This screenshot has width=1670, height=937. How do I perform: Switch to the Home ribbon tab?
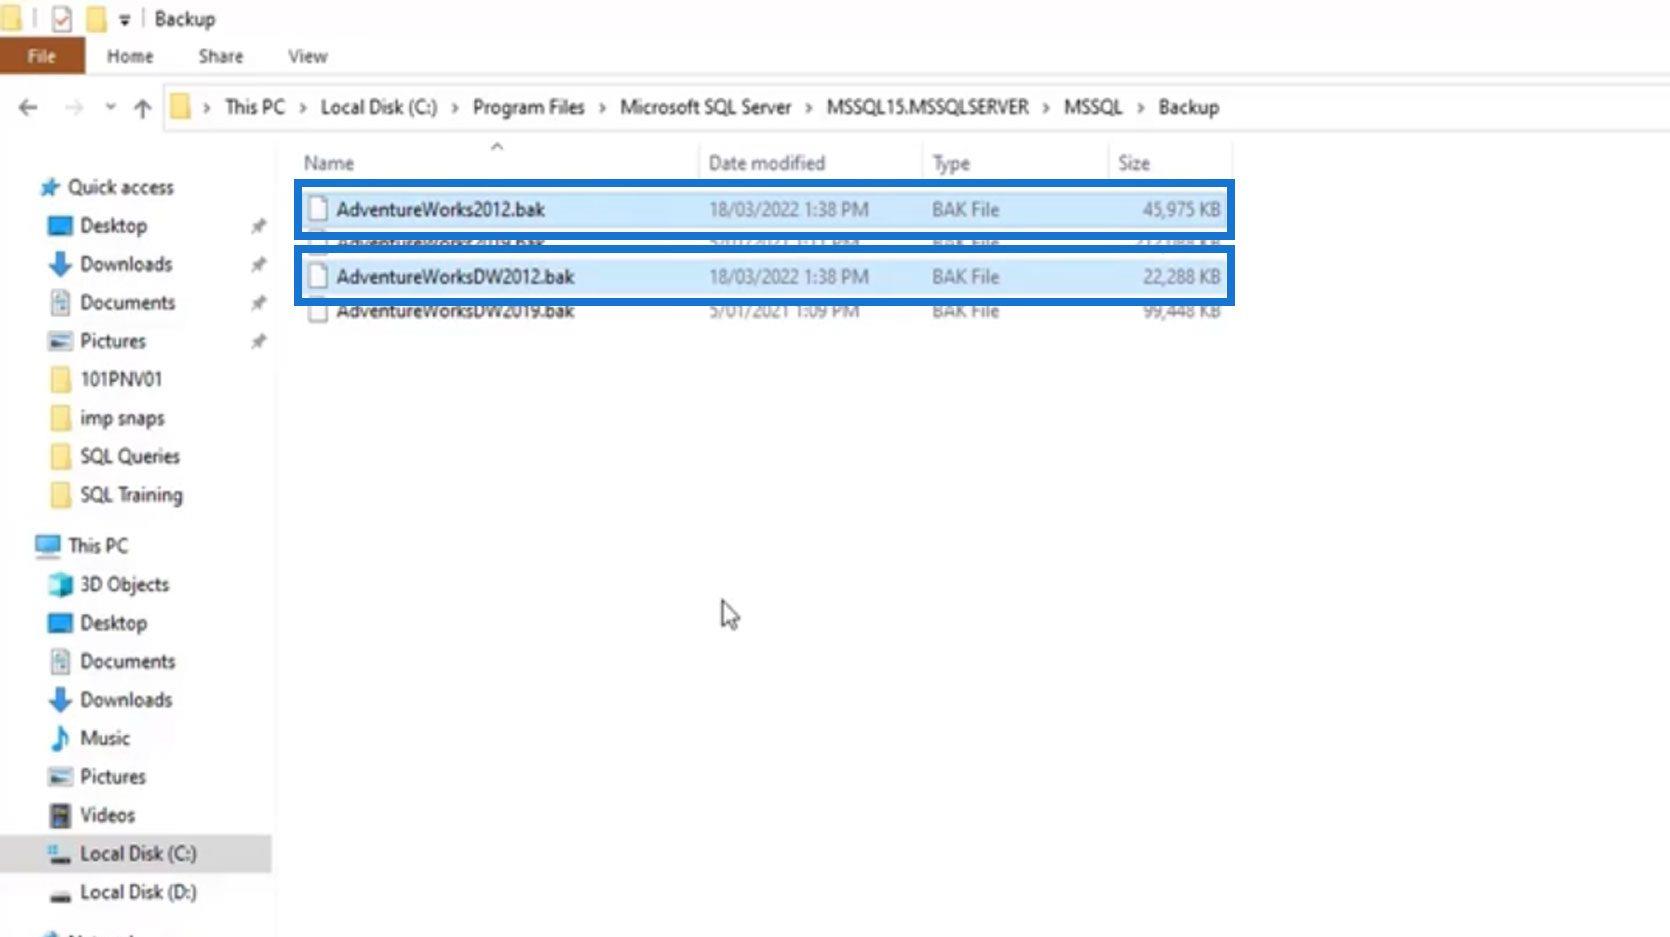point(130,56)
